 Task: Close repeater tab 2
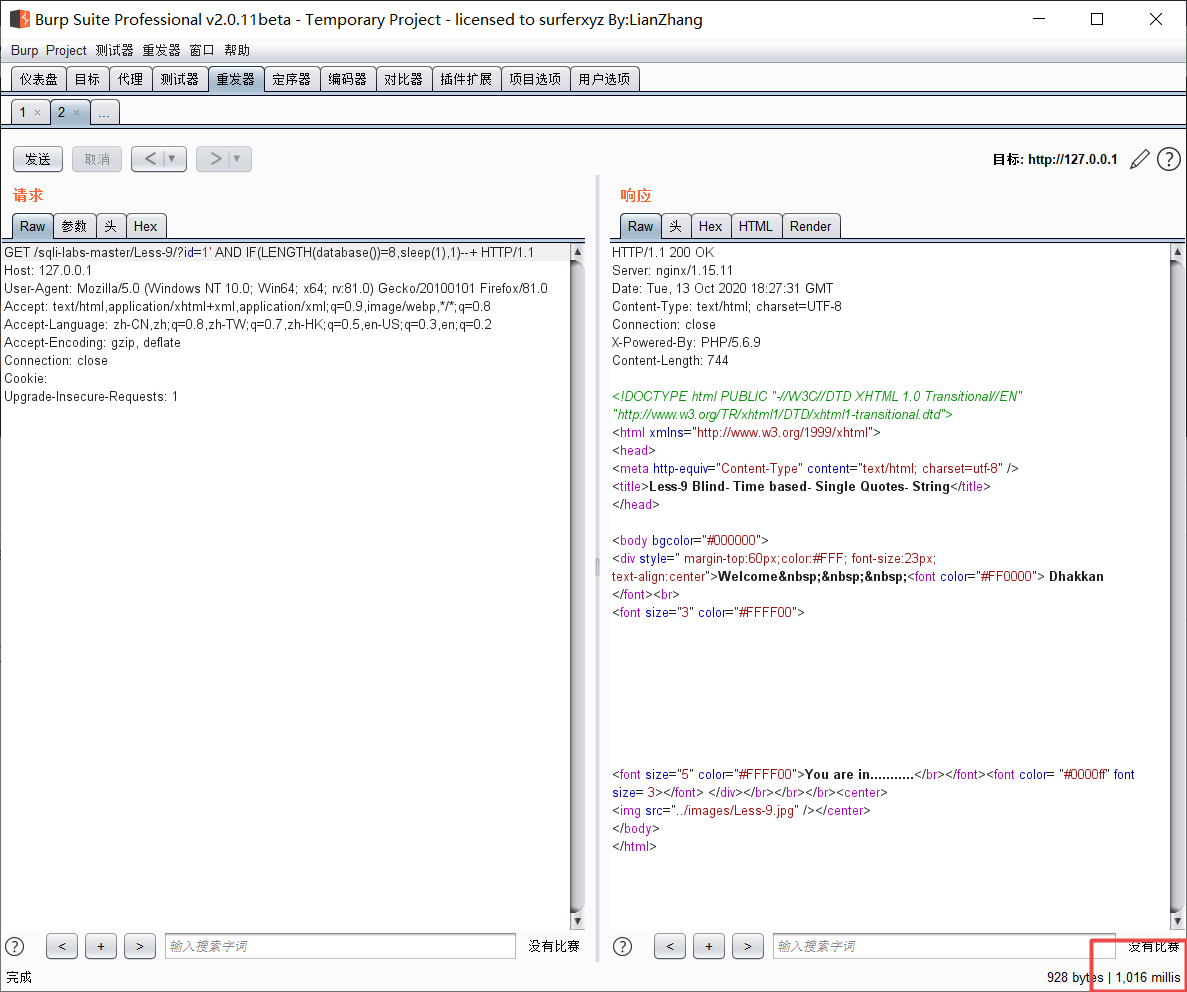pos(76,112)
